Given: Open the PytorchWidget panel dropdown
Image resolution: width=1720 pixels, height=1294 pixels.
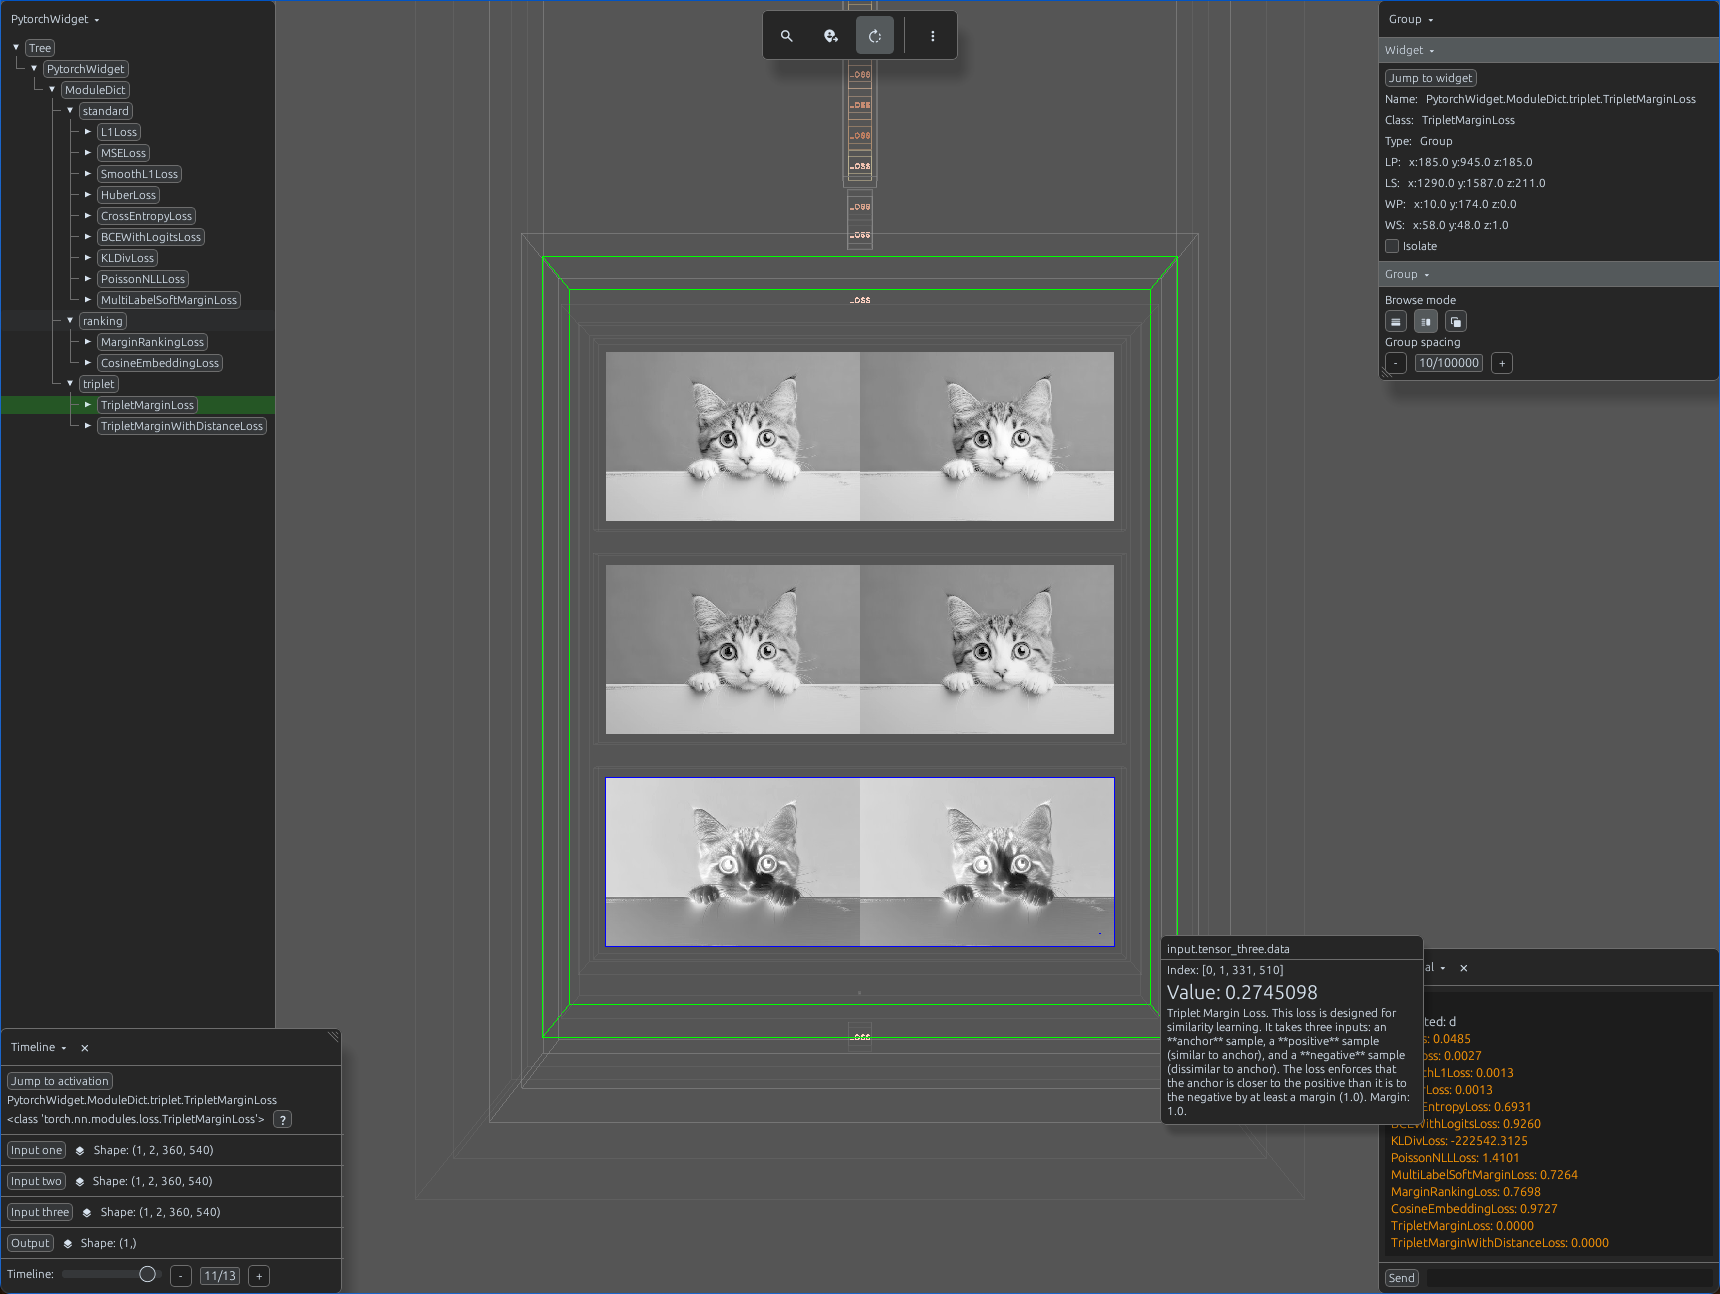Looking at the screenshot, I should pyautogui.click(x=55, y=19).
